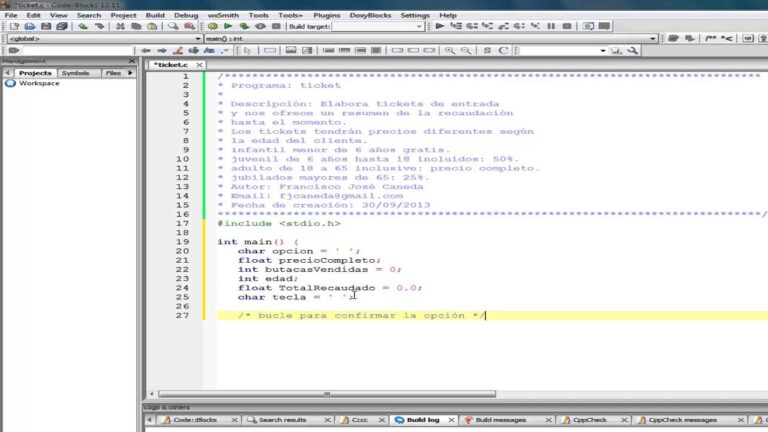
Task: Click the Step out debug icon
Action: coord(504,26)
